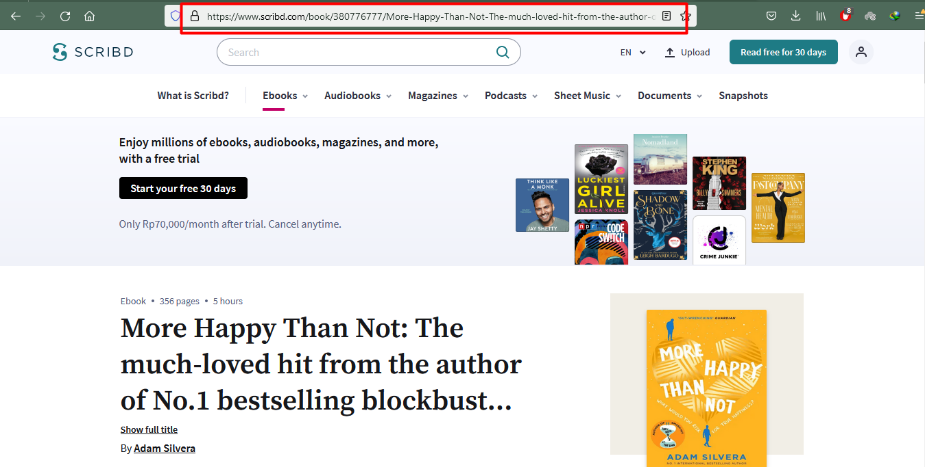Image resolution: width=925 pixels, height=467 pixels.
Task: Bookmark this page with the star icon
Action: 685,17
